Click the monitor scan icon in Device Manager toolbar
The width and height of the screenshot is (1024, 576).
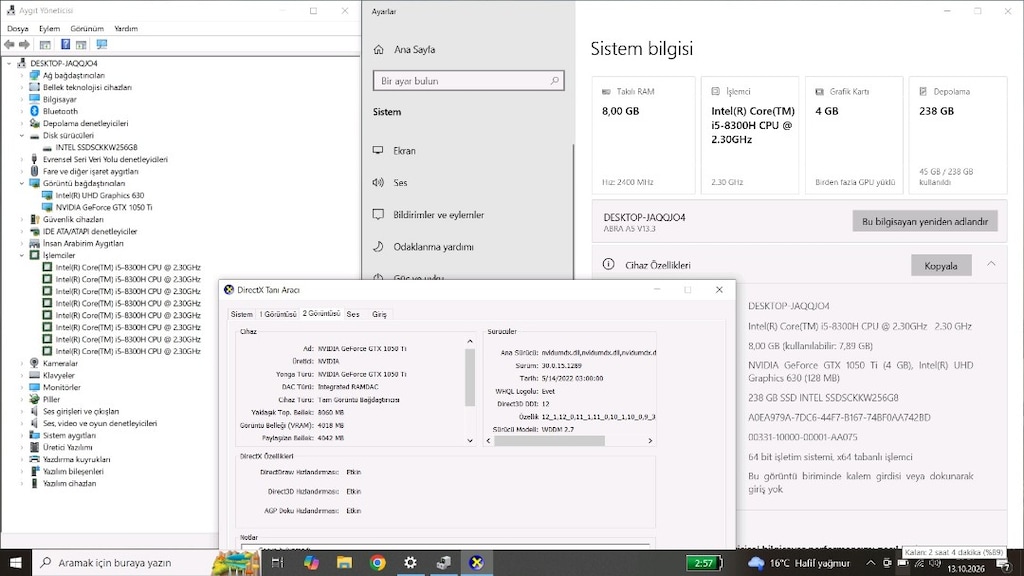coord(102,44)
